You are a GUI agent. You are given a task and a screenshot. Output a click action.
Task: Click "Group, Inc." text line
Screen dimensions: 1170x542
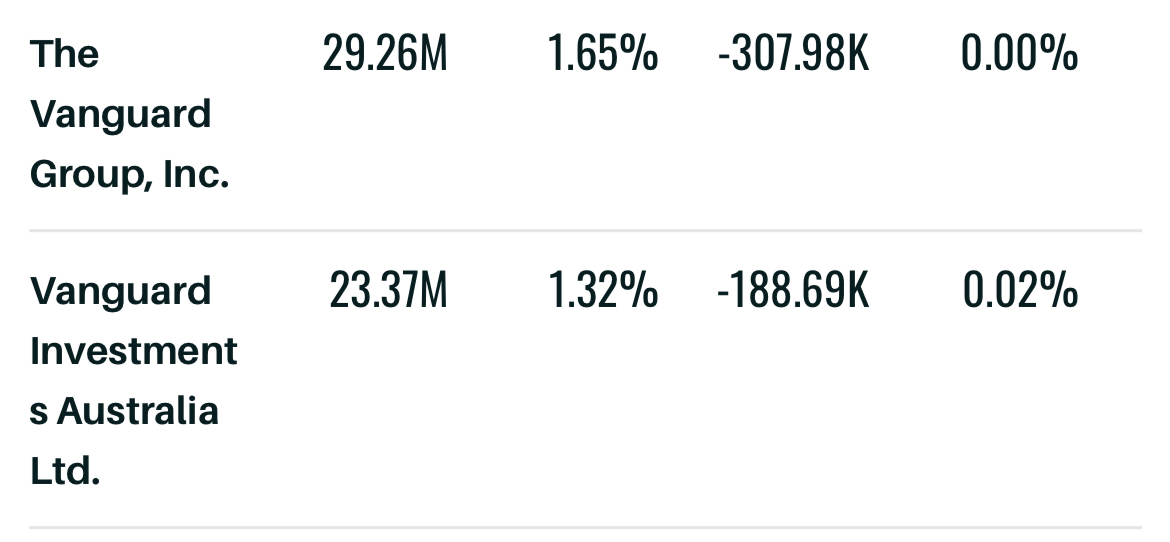click(129, 175)
